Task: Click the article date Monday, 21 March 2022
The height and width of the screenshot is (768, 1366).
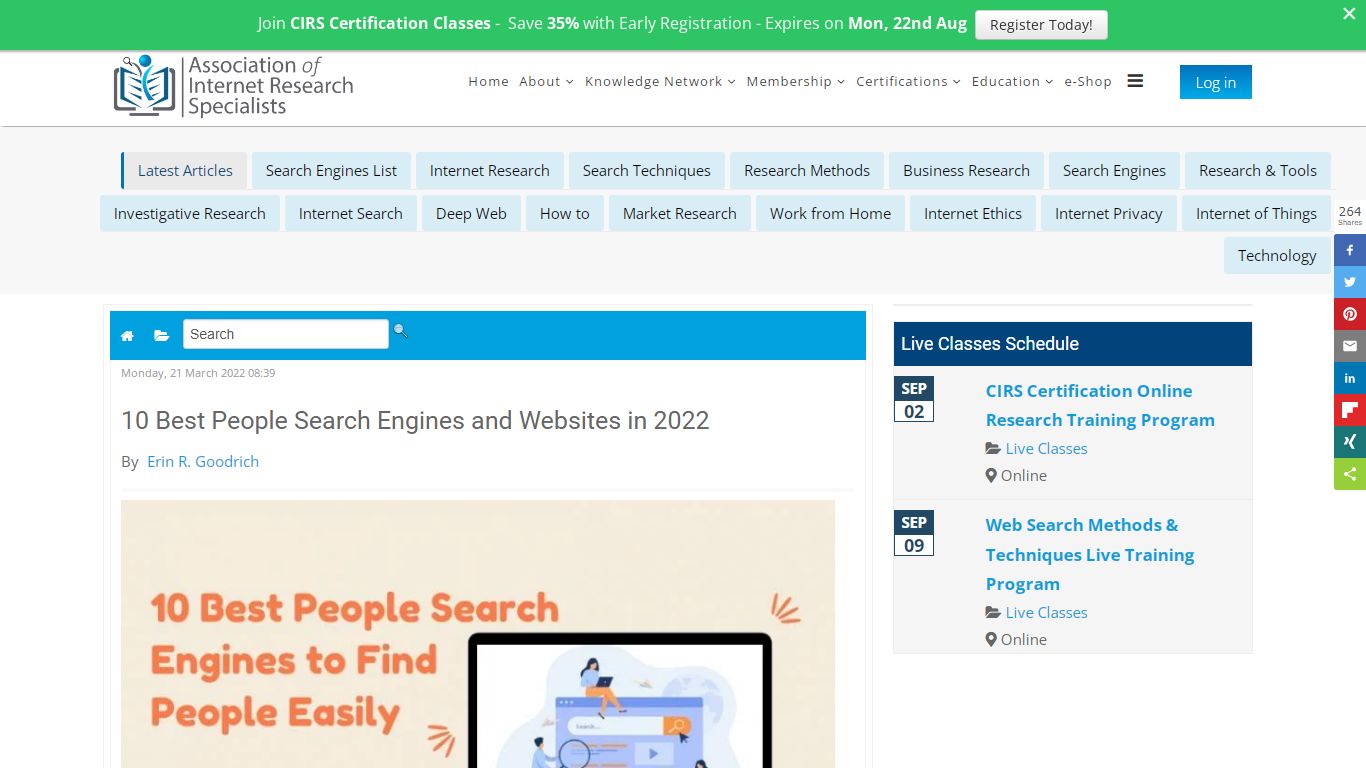Action: click(198, 373)
